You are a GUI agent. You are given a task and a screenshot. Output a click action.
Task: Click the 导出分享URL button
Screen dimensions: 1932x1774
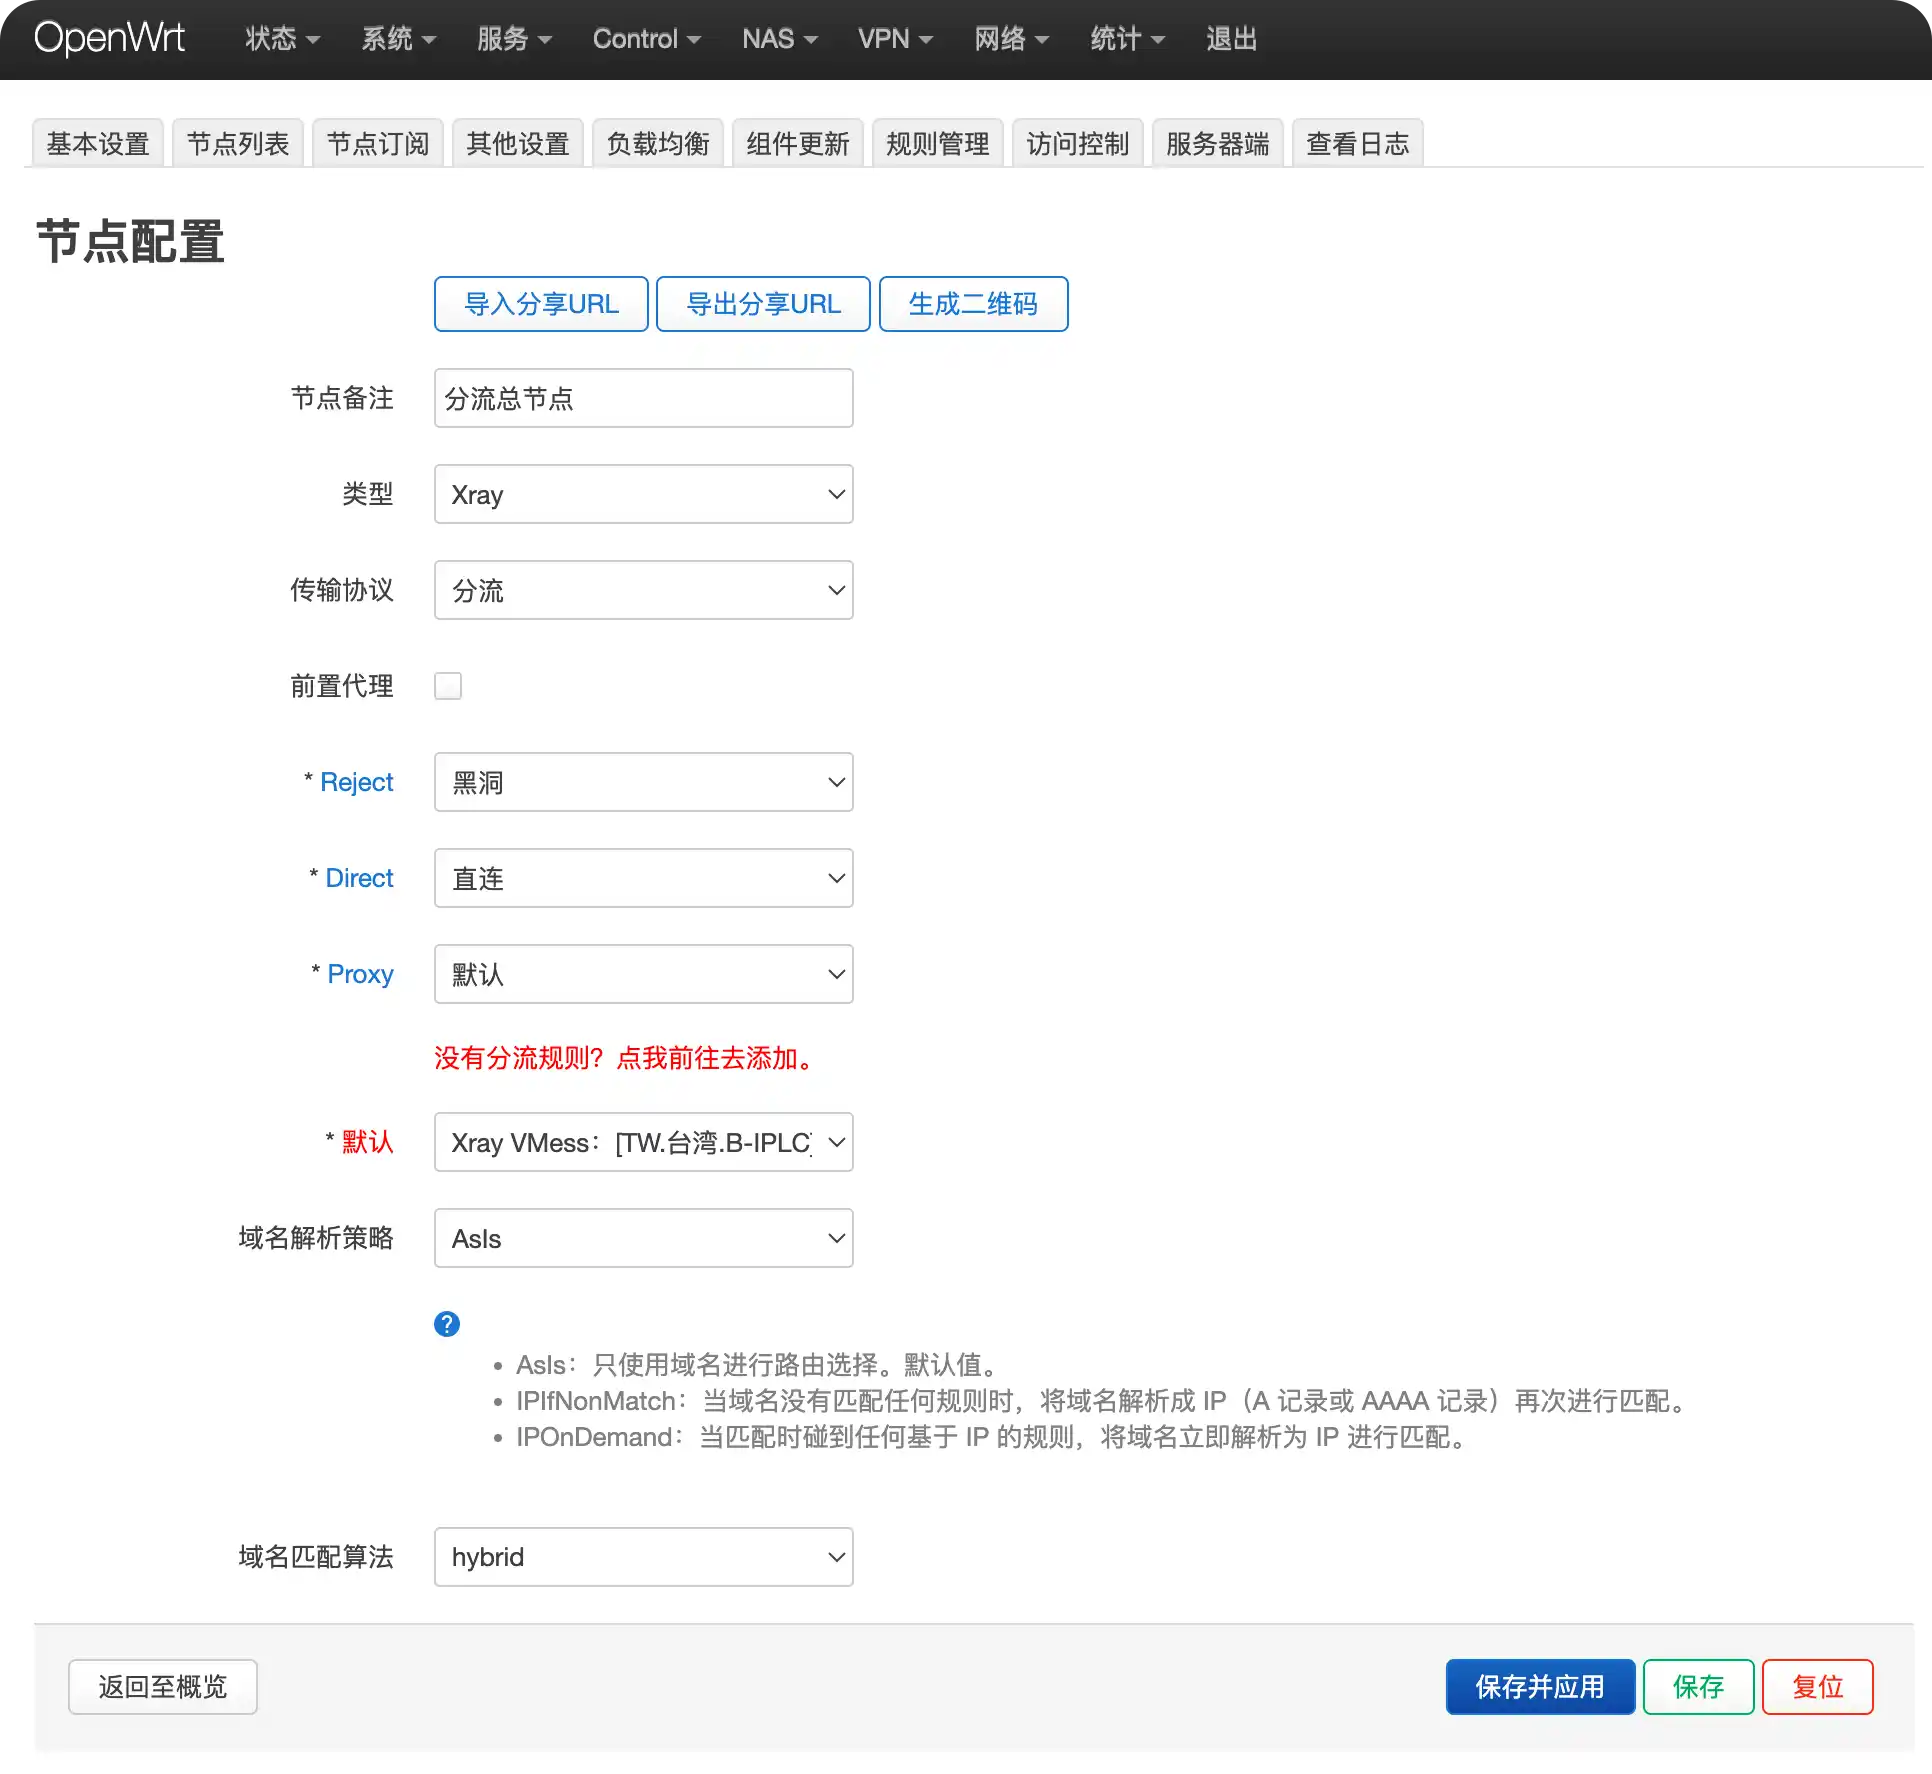pos(764,304)
